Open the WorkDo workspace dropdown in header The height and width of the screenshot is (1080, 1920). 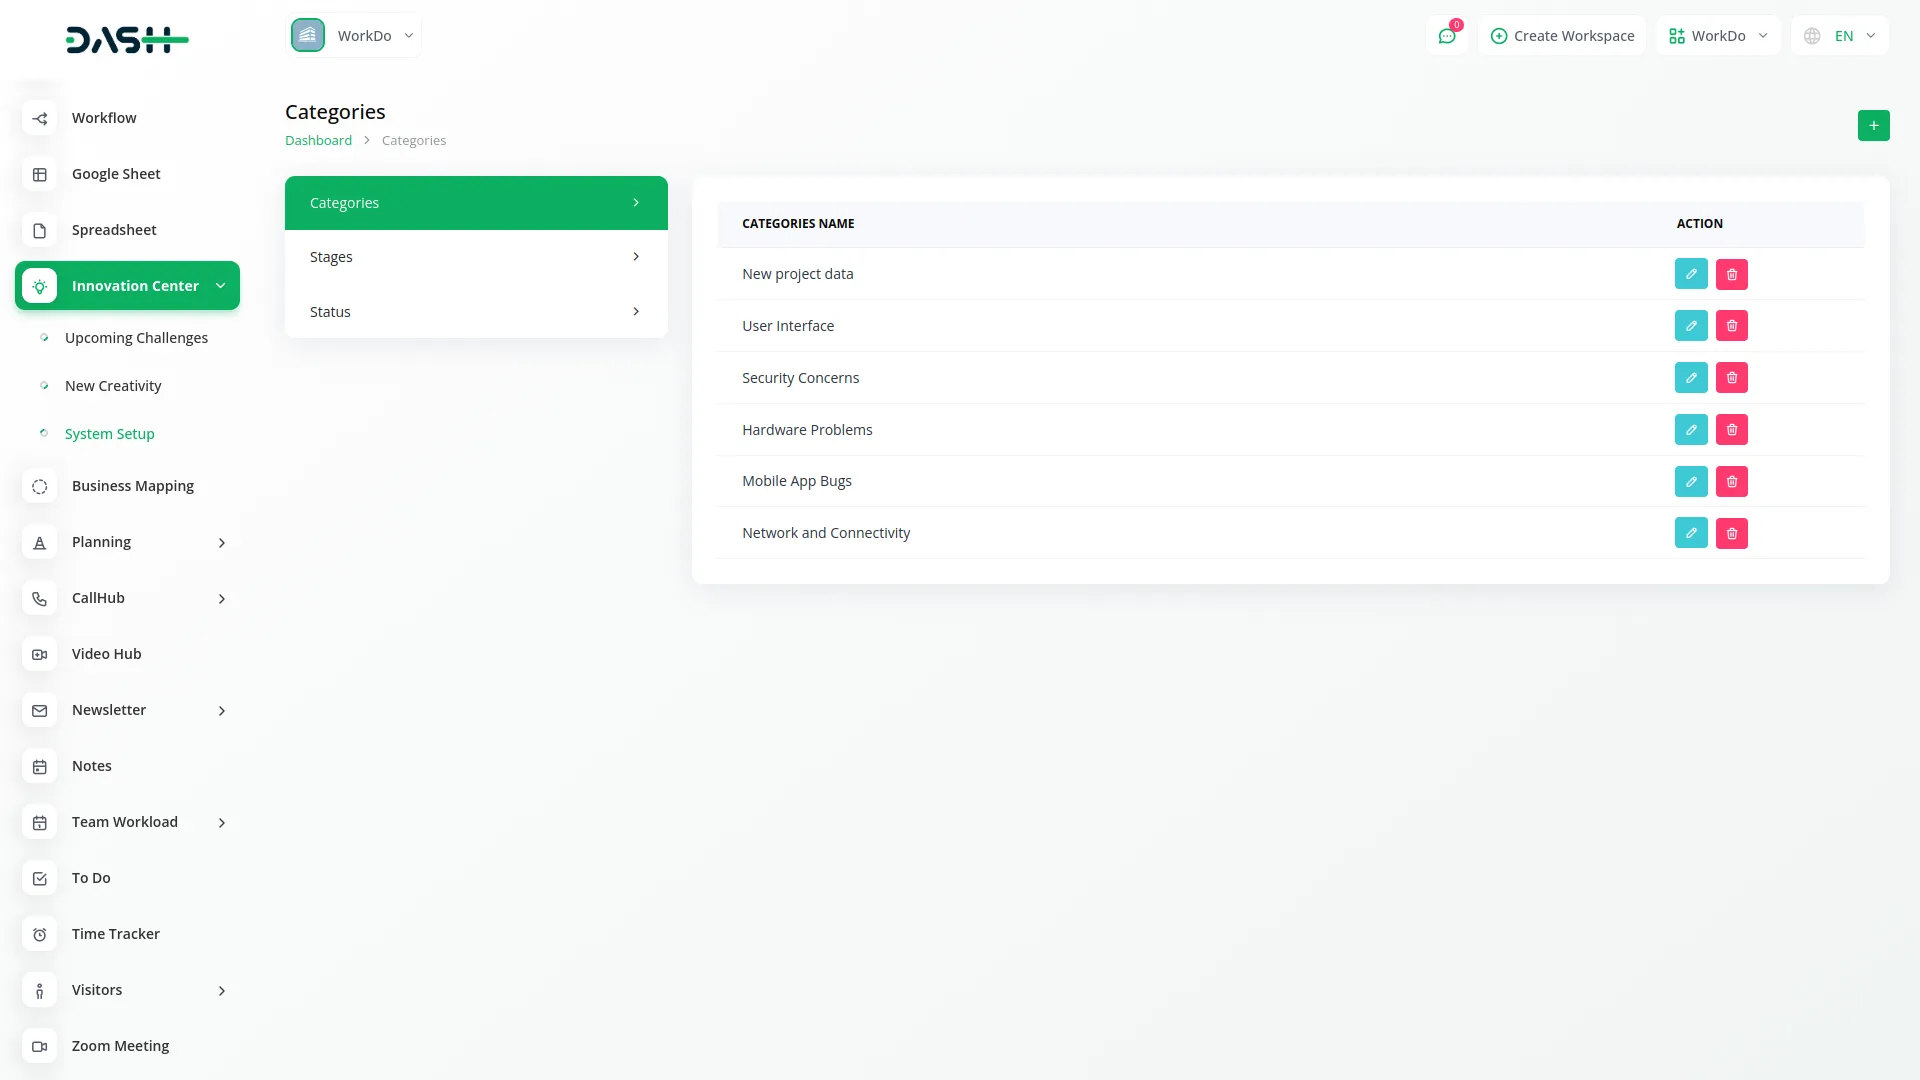[x=1717, y=36]
